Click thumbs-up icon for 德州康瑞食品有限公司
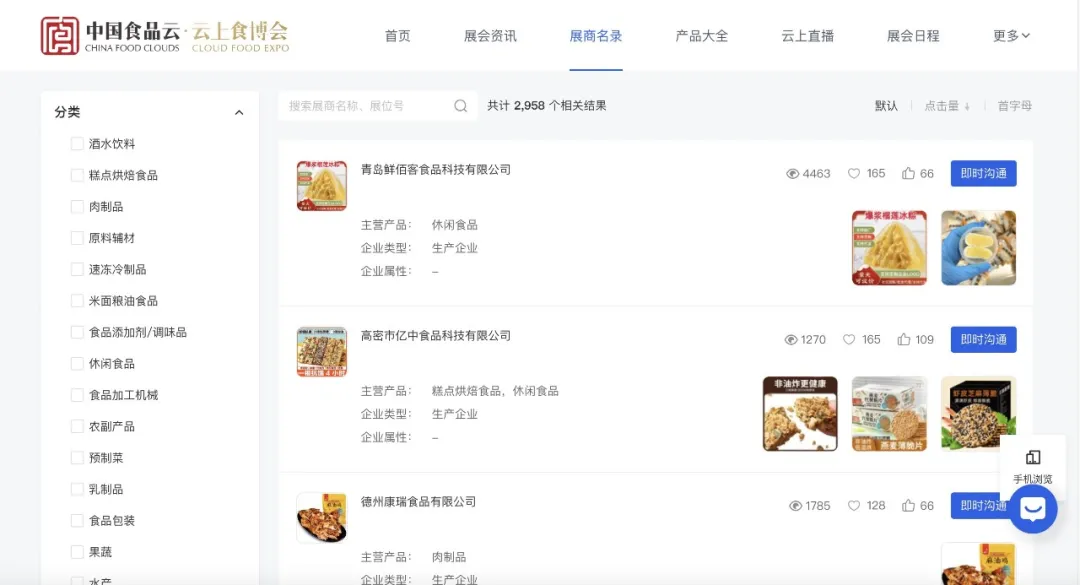The height and width of the screenshot is (585, 1080). point(908,506)
